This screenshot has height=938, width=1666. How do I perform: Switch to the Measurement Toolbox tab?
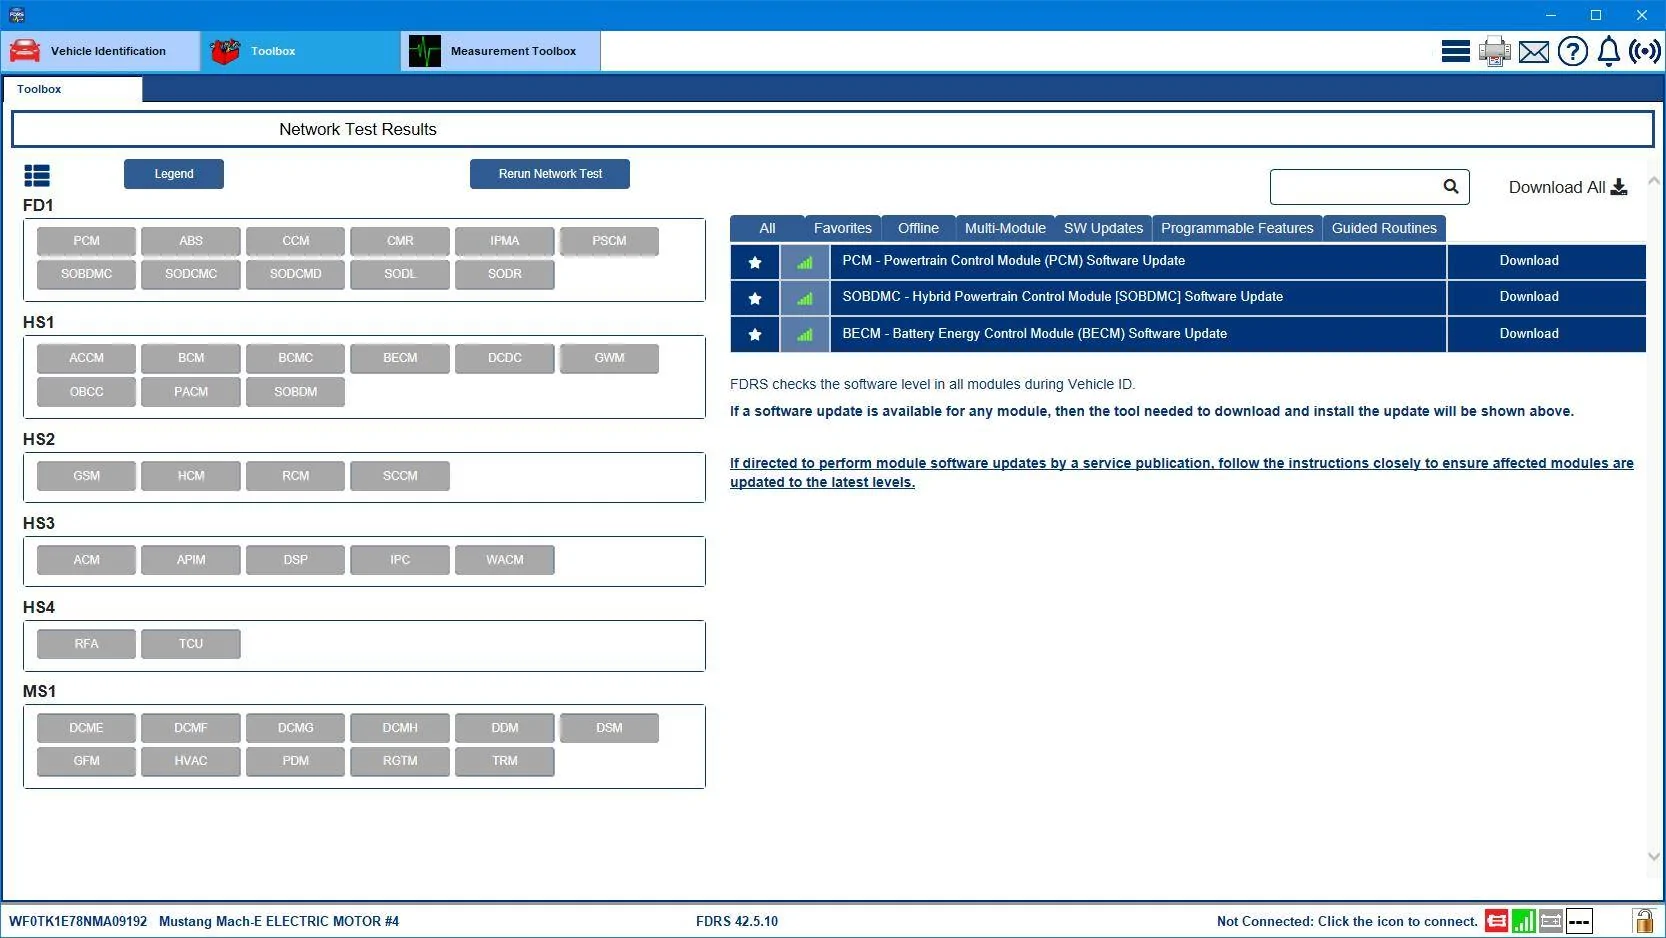[x=501, y=51]
